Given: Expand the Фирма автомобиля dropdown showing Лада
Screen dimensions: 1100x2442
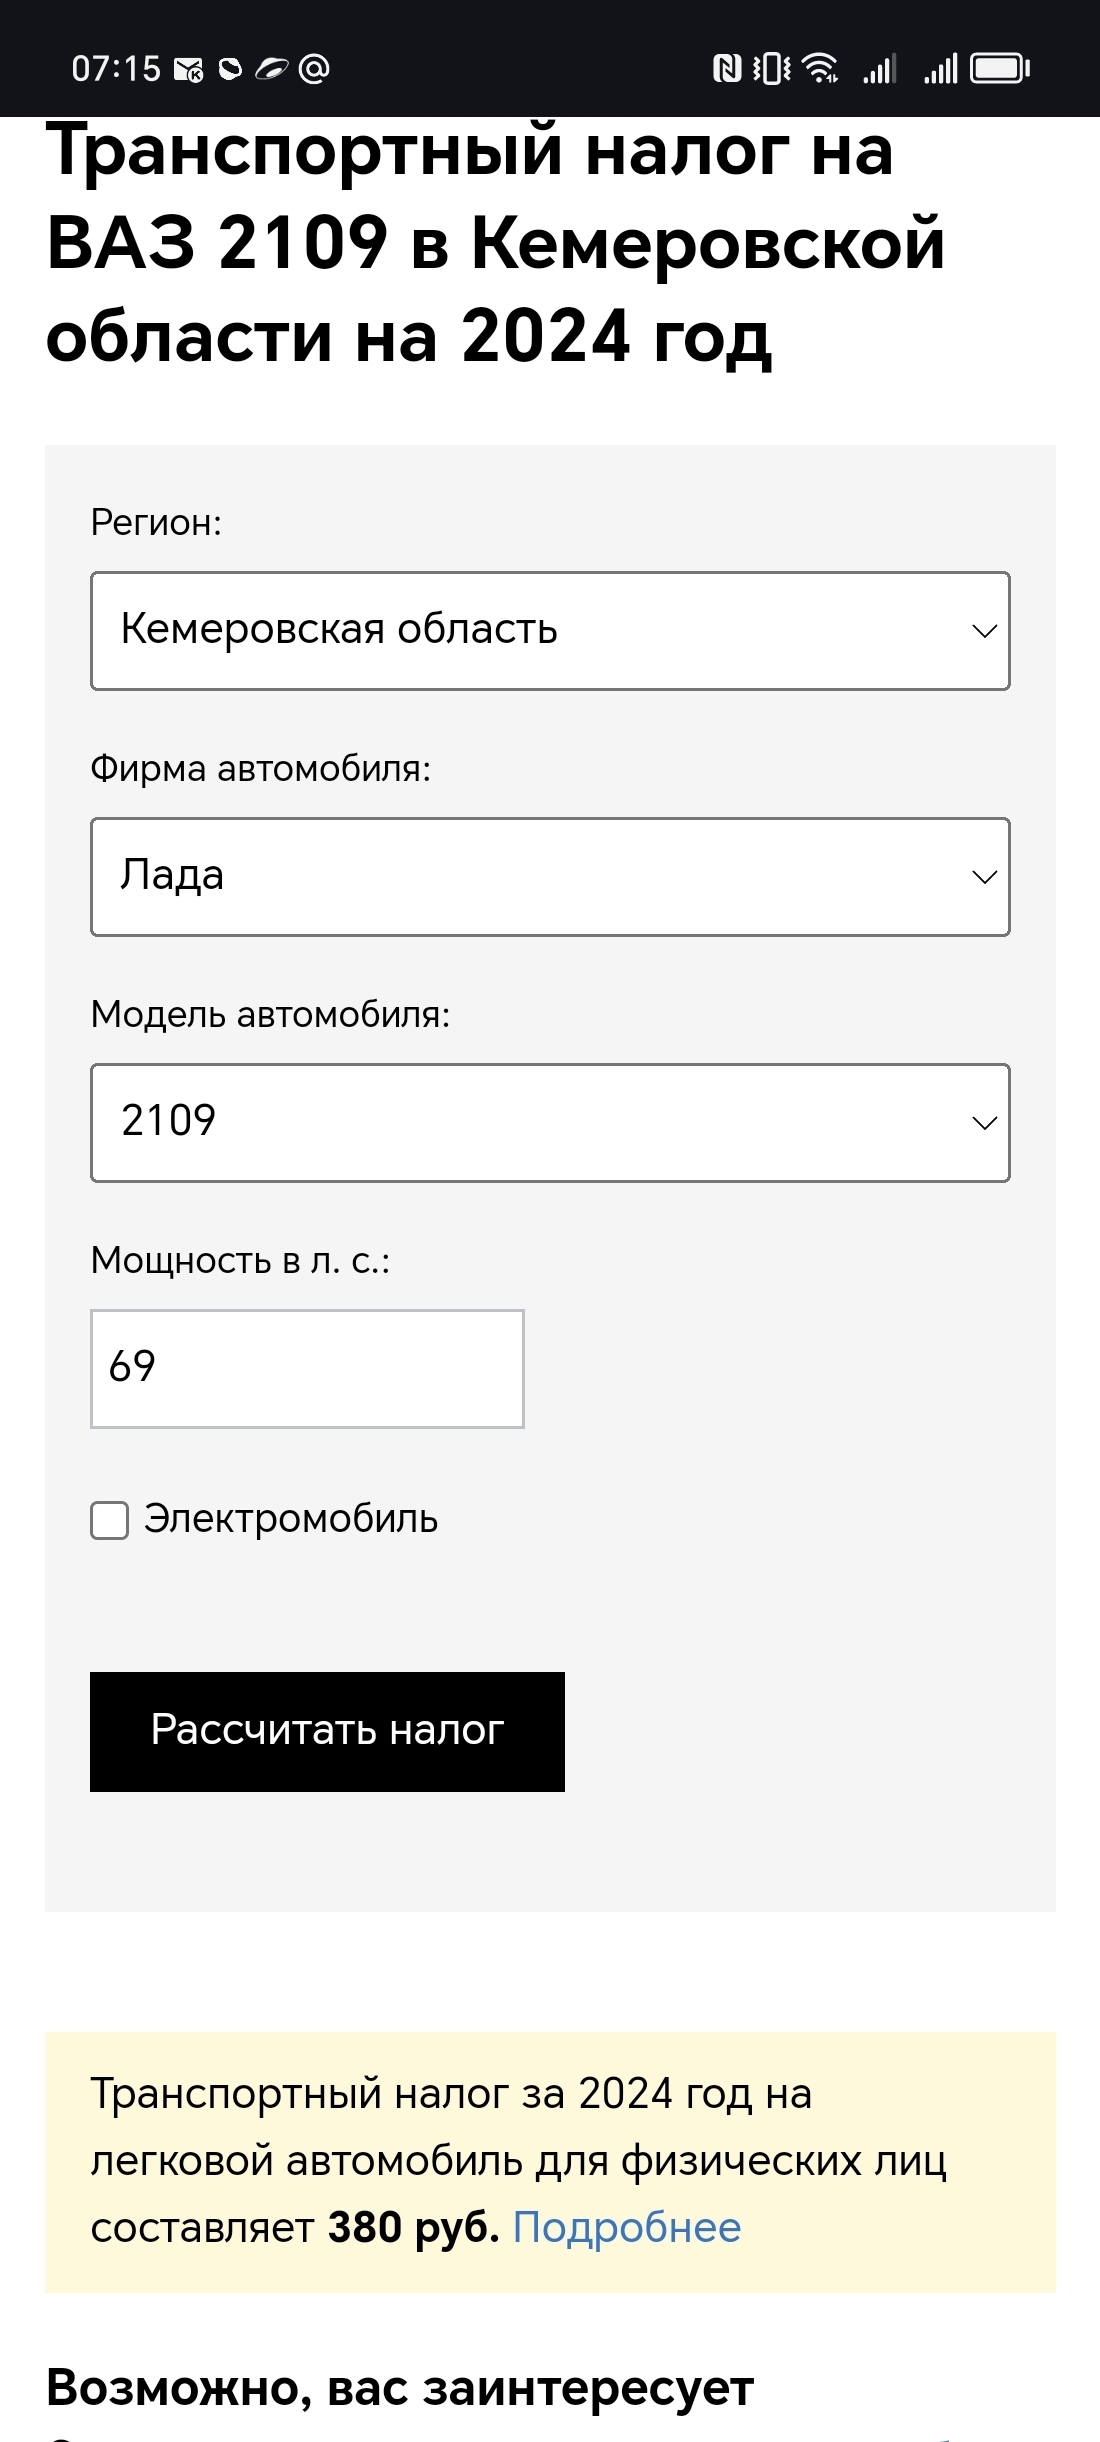Looking at the screenshot, I should [x=550, y=877].
